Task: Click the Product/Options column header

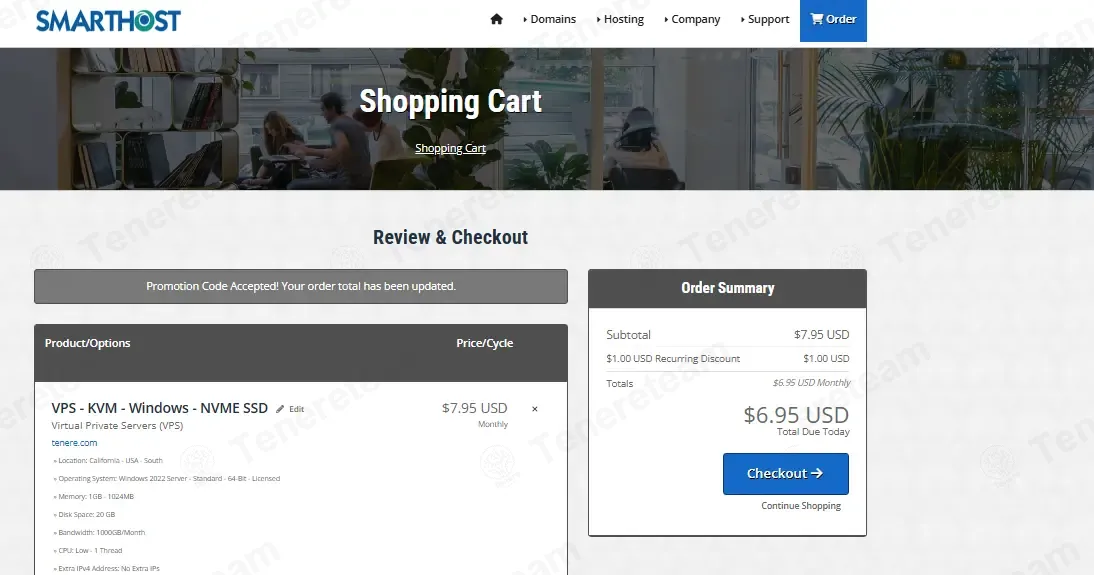Action: [x=87, y=343]
